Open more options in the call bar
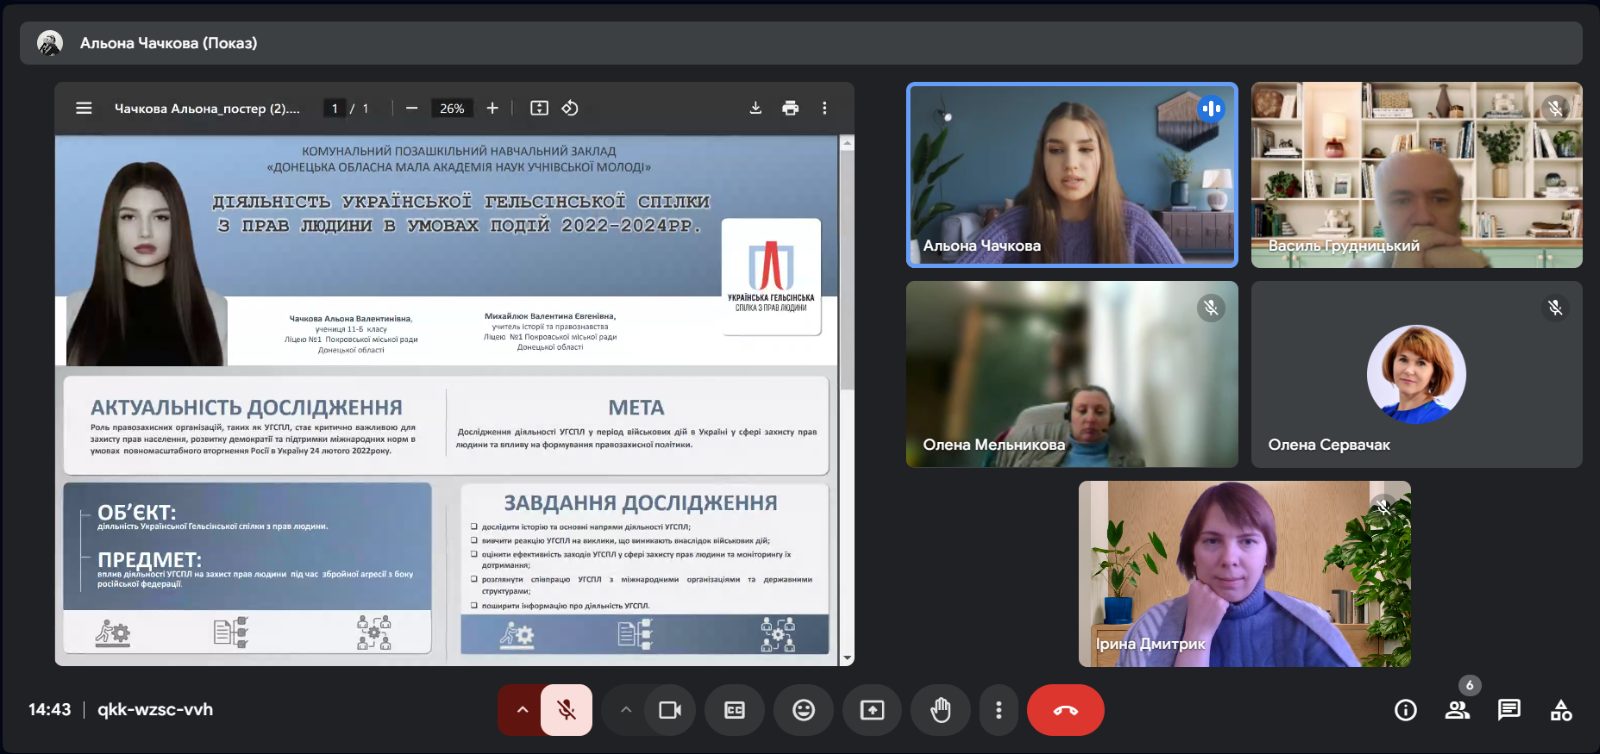1600x754 pixels. (998, 710)
